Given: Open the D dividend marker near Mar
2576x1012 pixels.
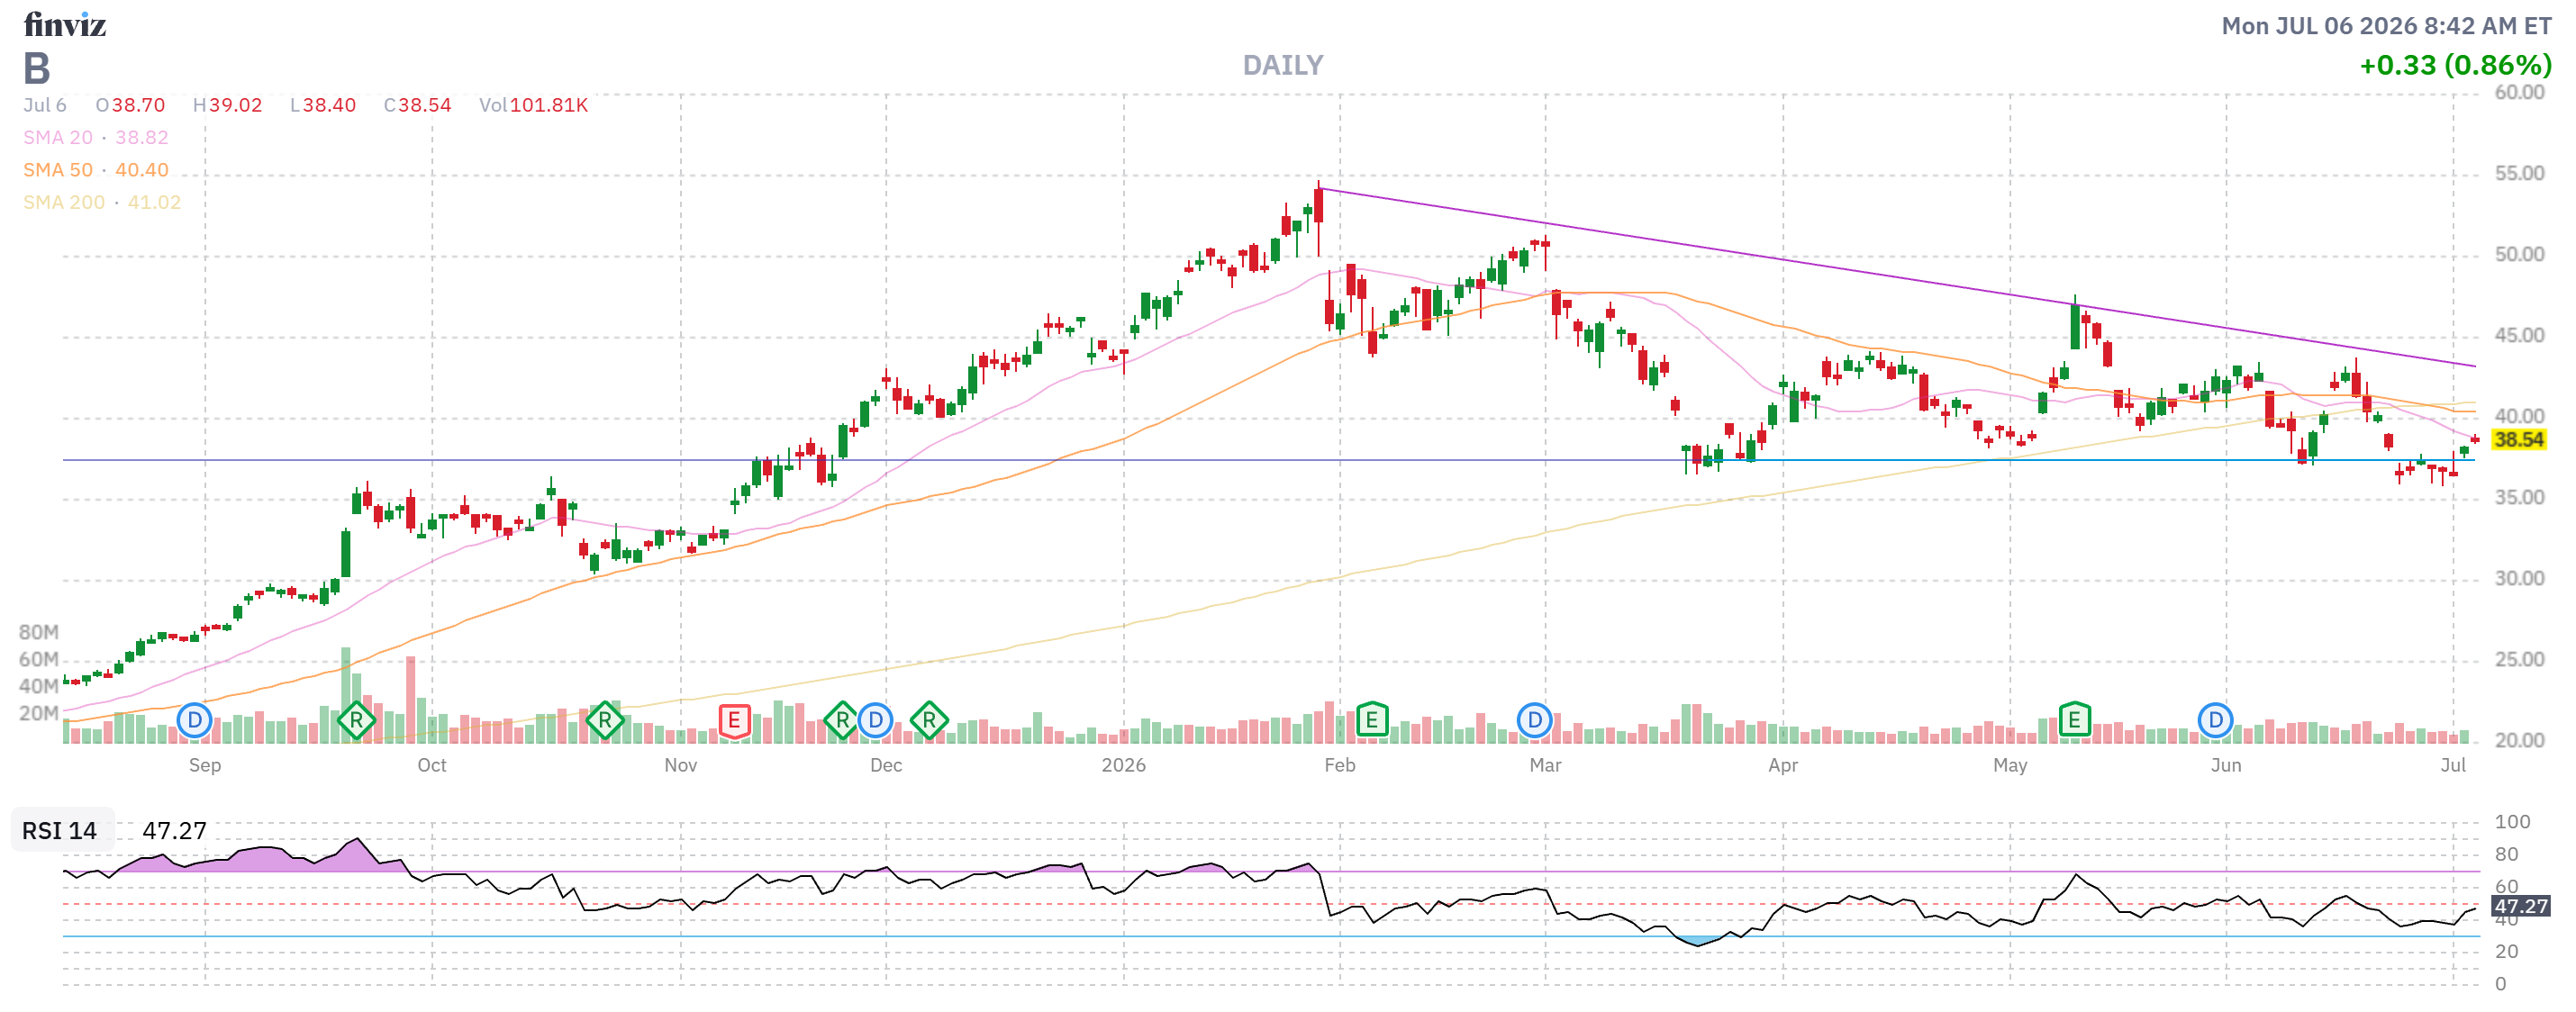Looking at the screenshot, I should (x=1534, y=720).
